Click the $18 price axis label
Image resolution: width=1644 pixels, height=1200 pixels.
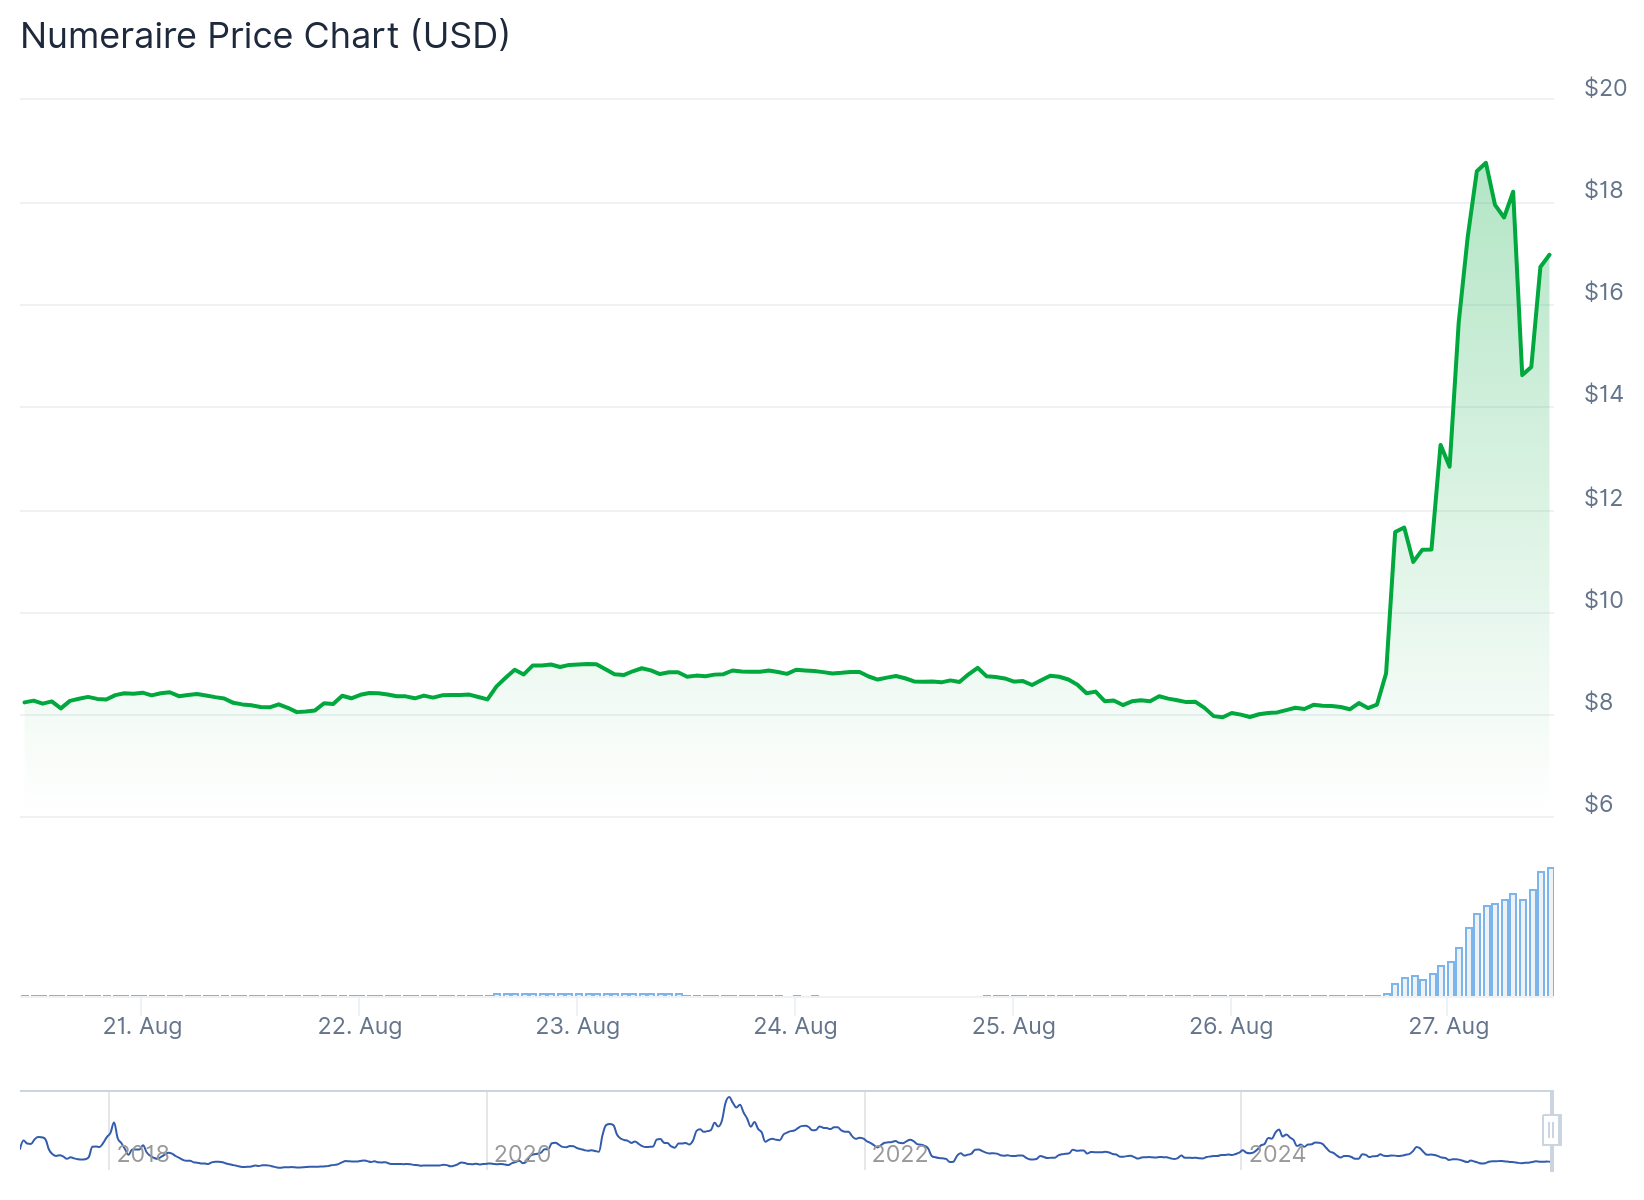click(x=1605, y=190)
